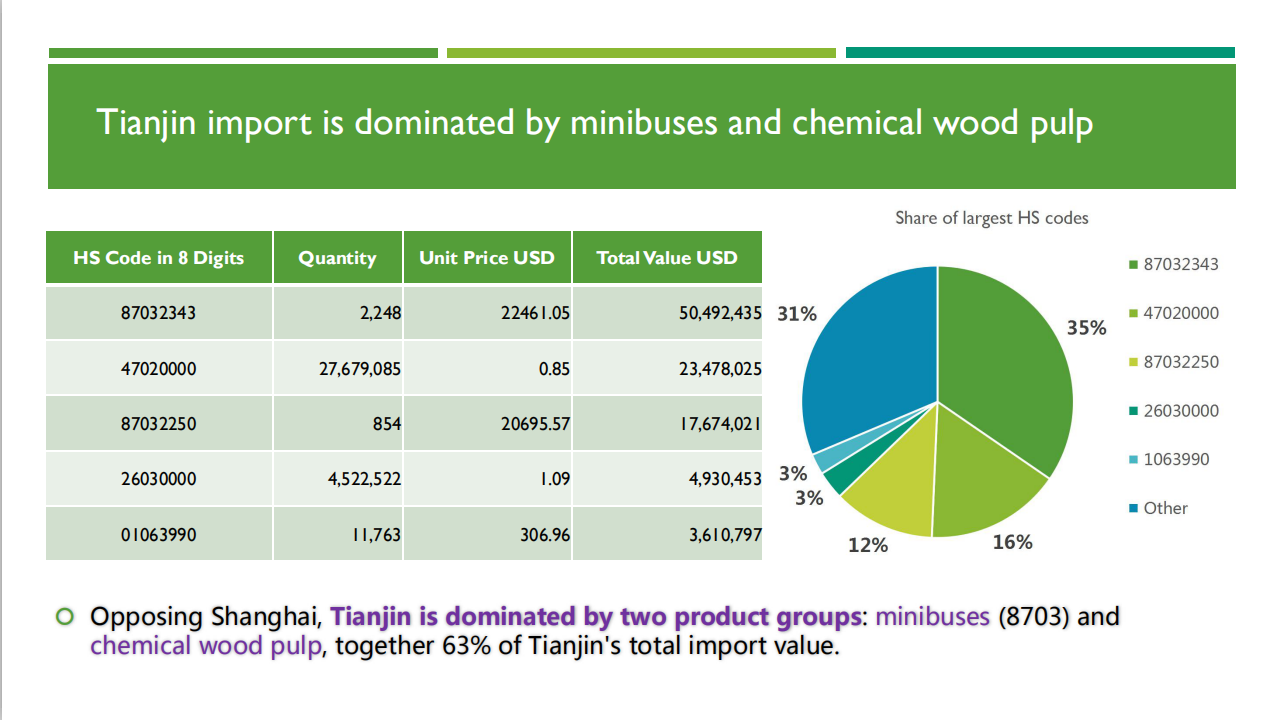
Task: Click quantity cell 11,763
Action: tap(338, 534)
